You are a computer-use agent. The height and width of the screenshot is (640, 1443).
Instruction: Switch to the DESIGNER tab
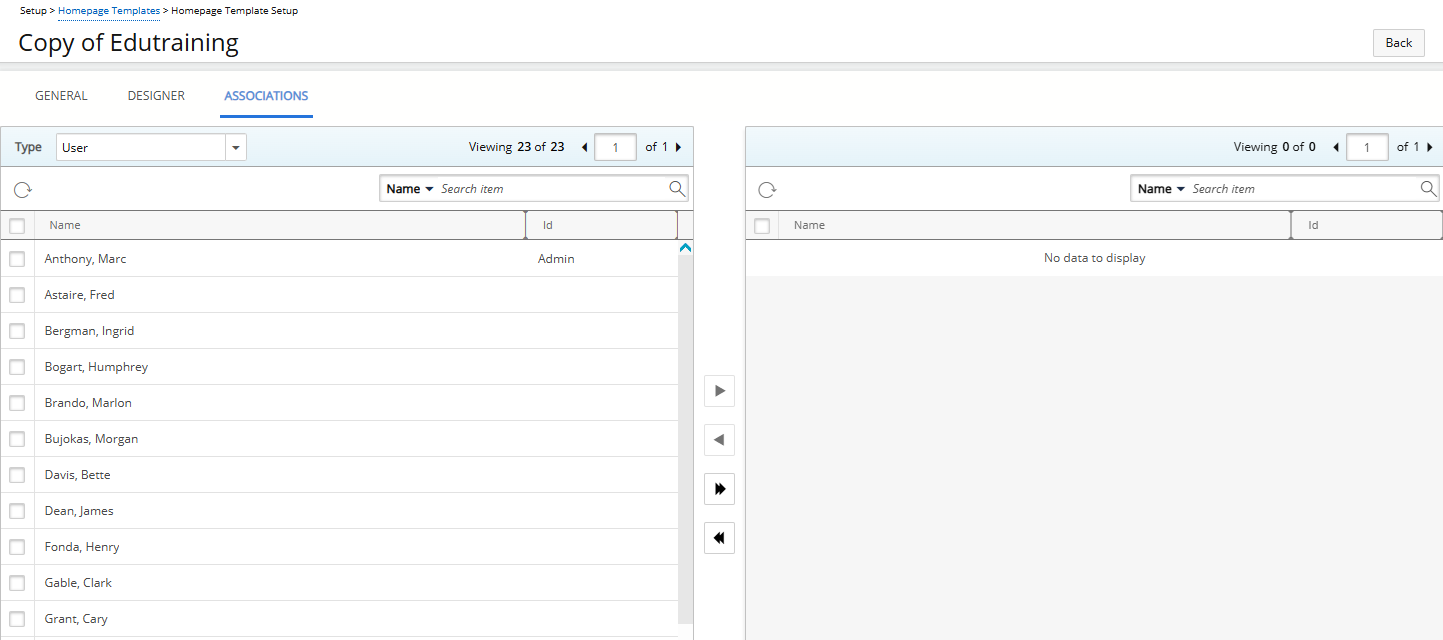point(156,95)
